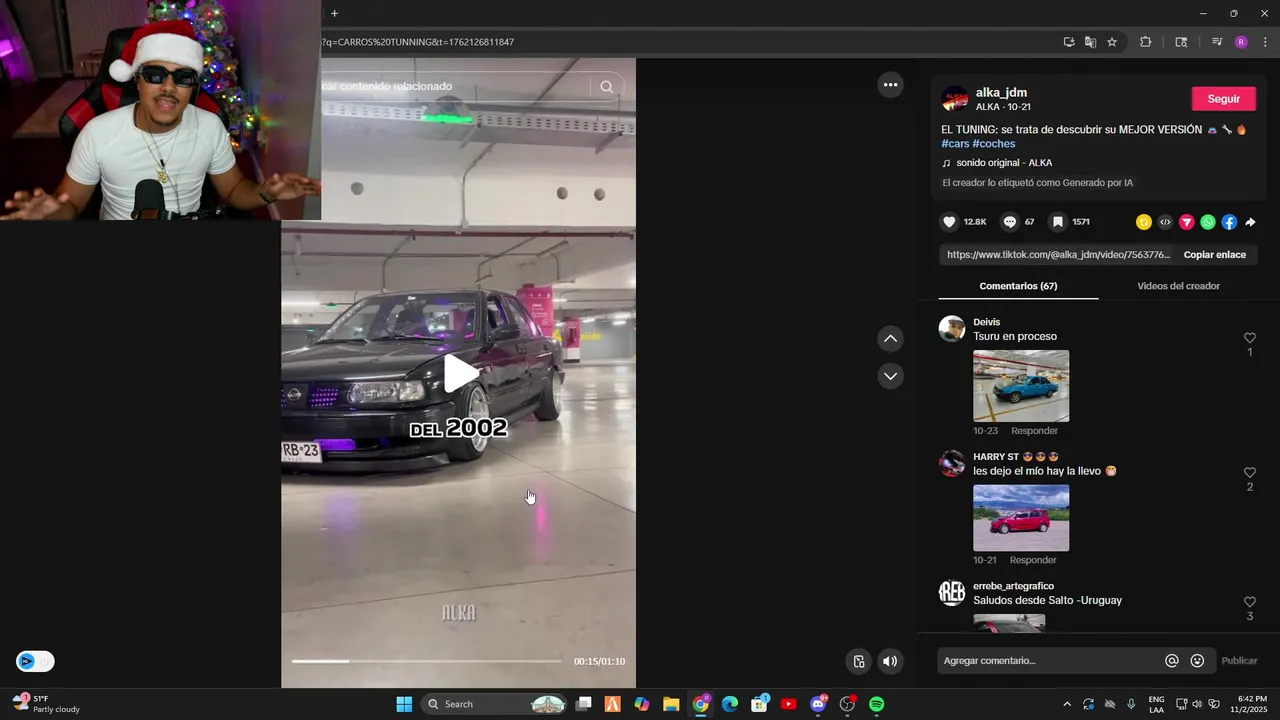Open YouTube app from the taskbar
This screenshot has height=720, width=1280.
pos(788,704)
